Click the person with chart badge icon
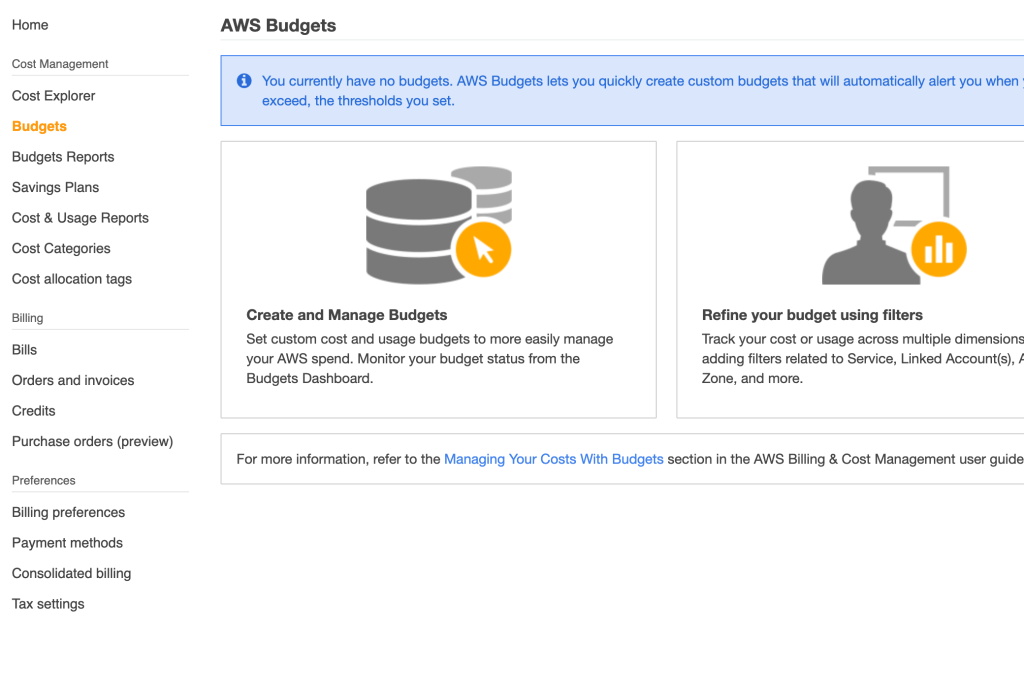Screen dimensions: 1024x674 tap(893, 225)
